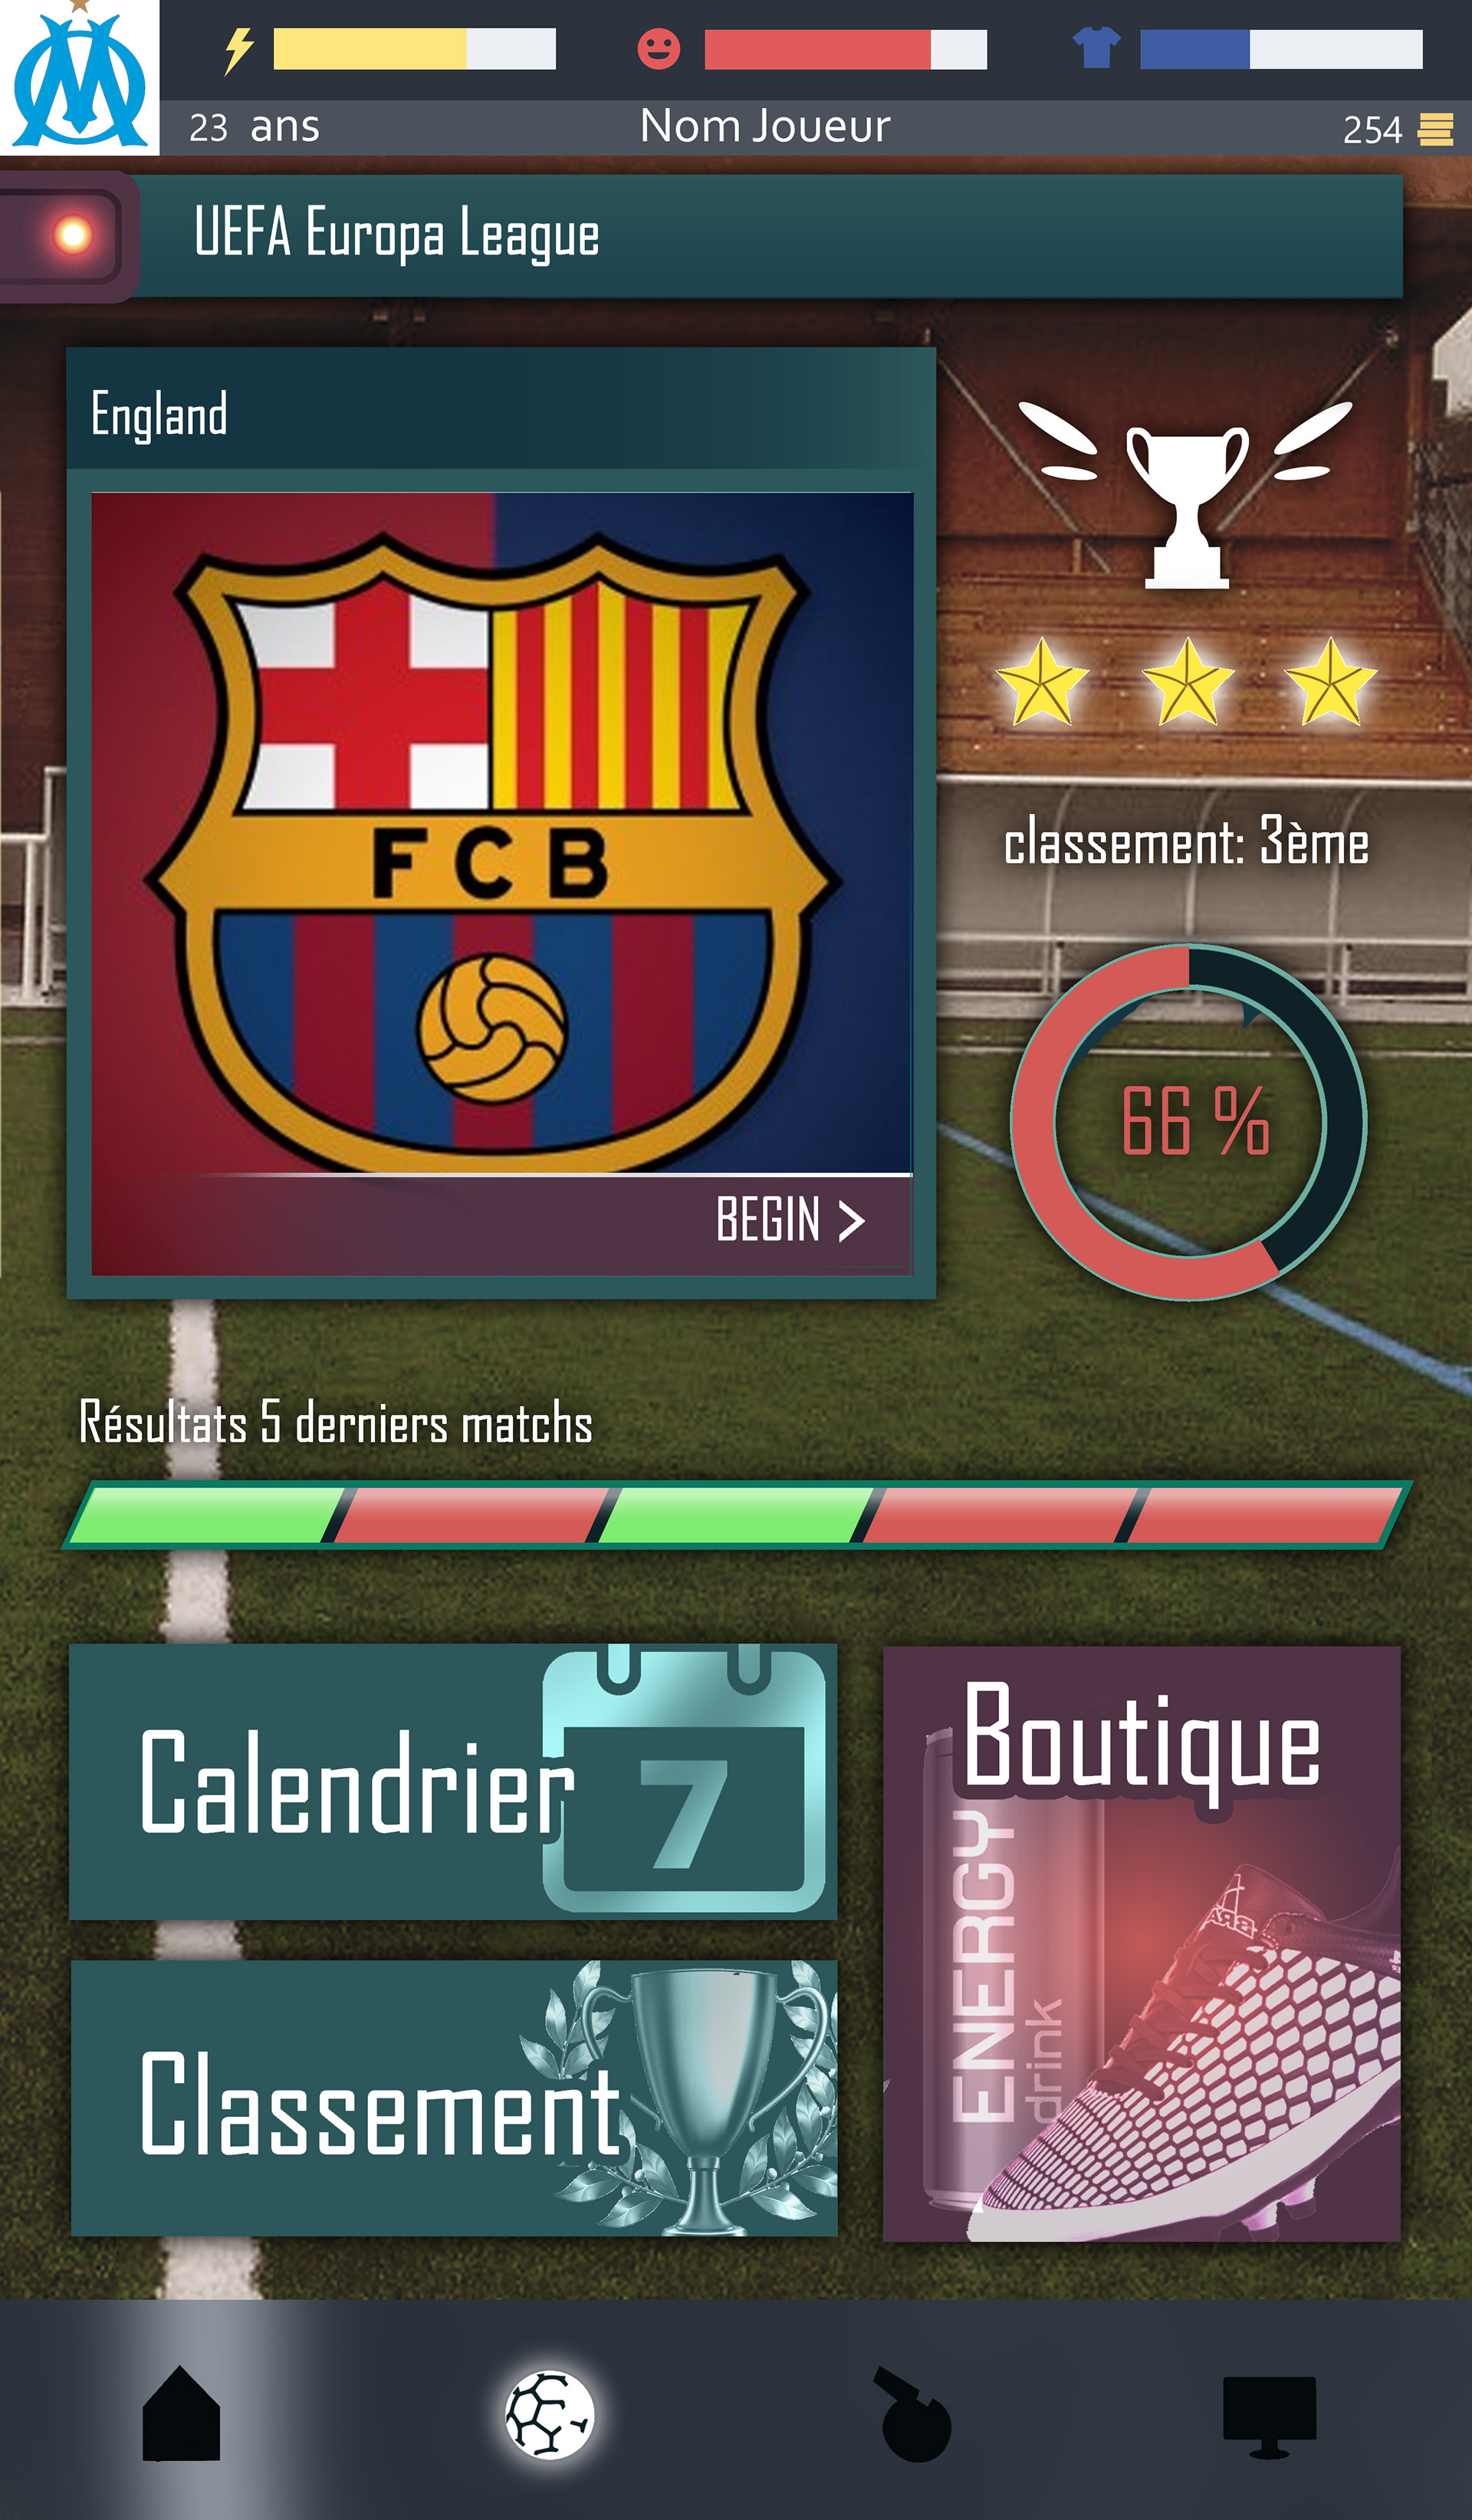Open the home tab in bottom bar
Image resolution: width=1472 pixels, height=2520 pixels.
click(x=181, y=2413)
